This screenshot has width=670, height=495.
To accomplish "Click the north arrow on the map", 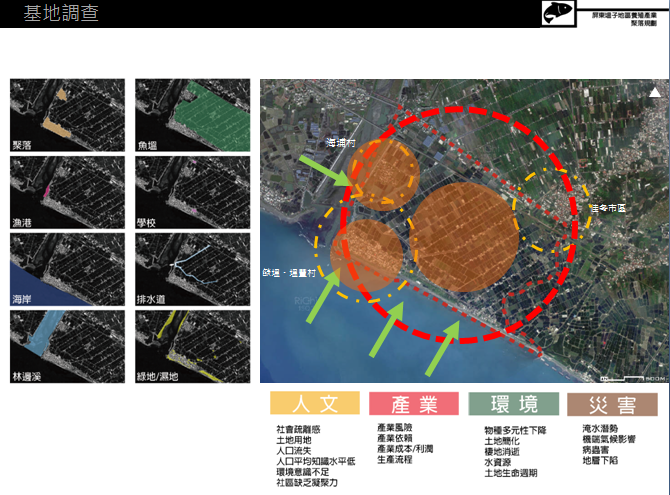I will (x=653, y=92).
